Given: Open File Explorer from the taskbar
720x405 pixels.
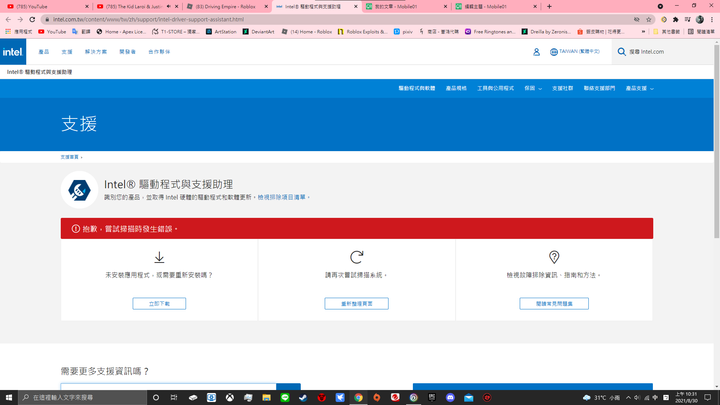Looking at the screenshot, I should coord(266,398).
